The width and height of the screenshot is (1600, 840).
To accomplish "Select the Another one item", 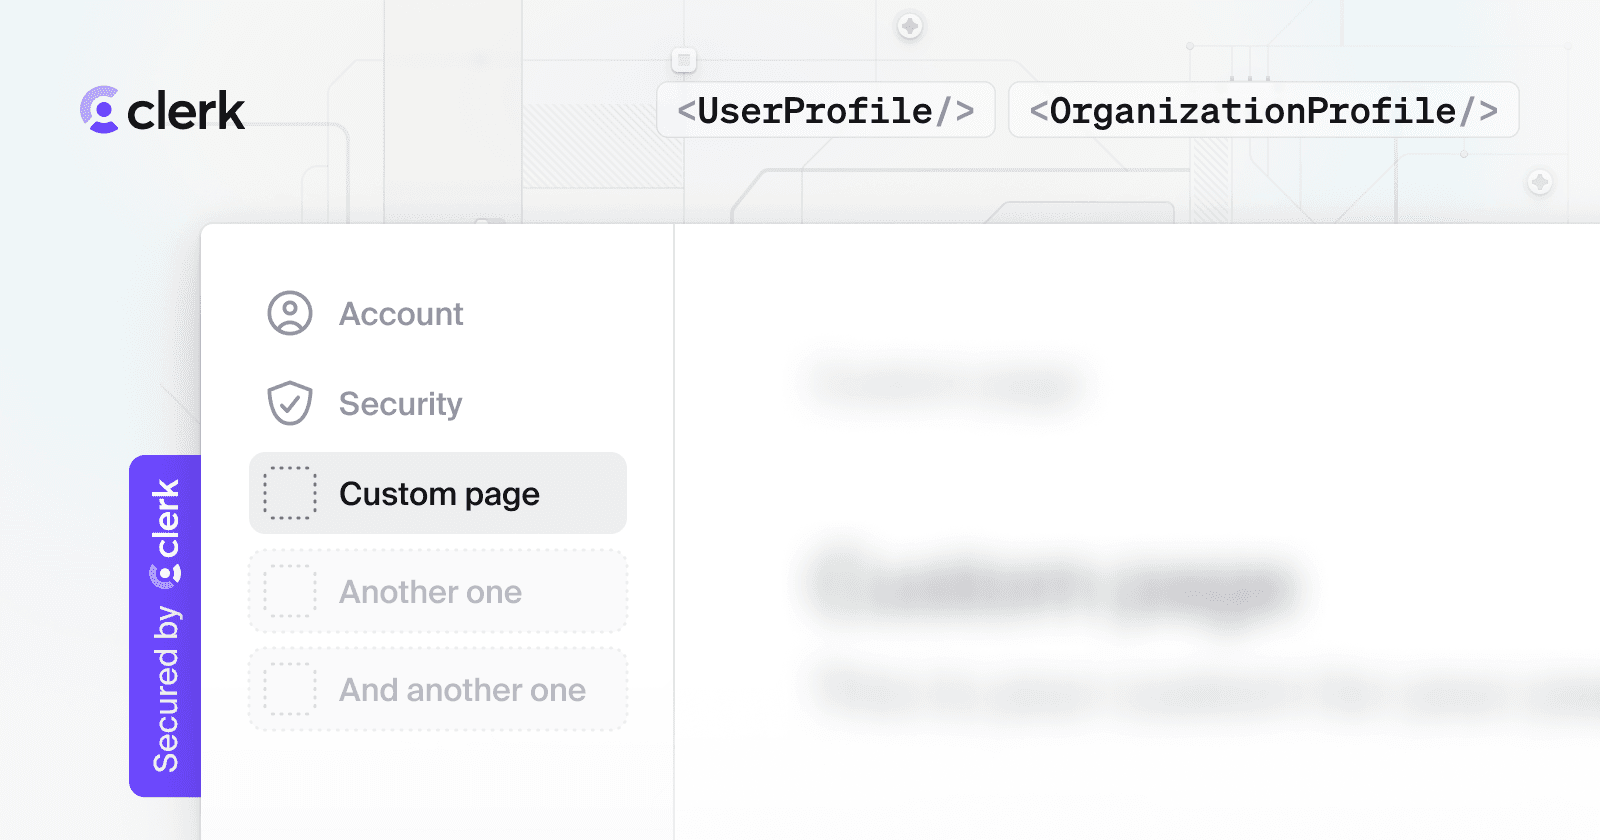I will click(x=438, y=591).
